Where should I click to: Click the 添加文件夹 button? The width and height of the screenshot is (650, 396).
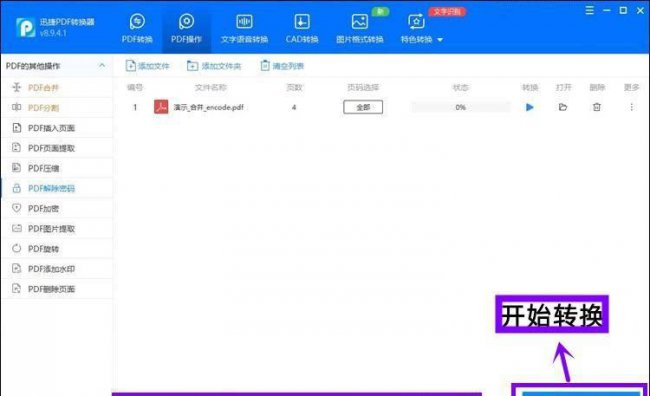214,66
